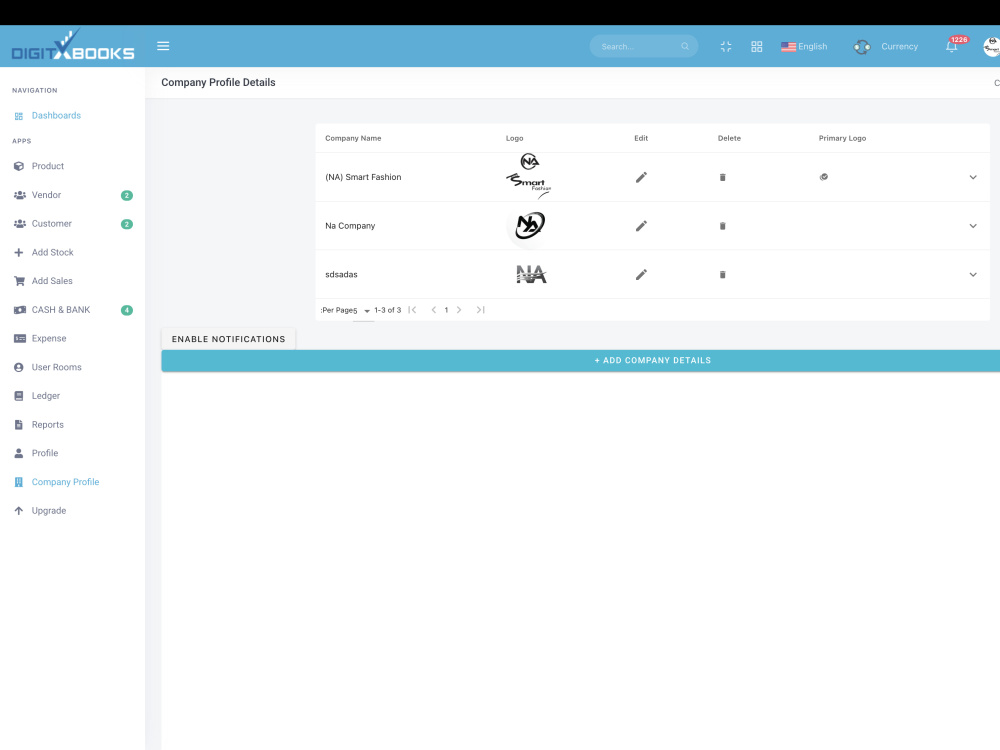Click the search magnifier icon
The image size is (1000, 750).
click(685, 46)
